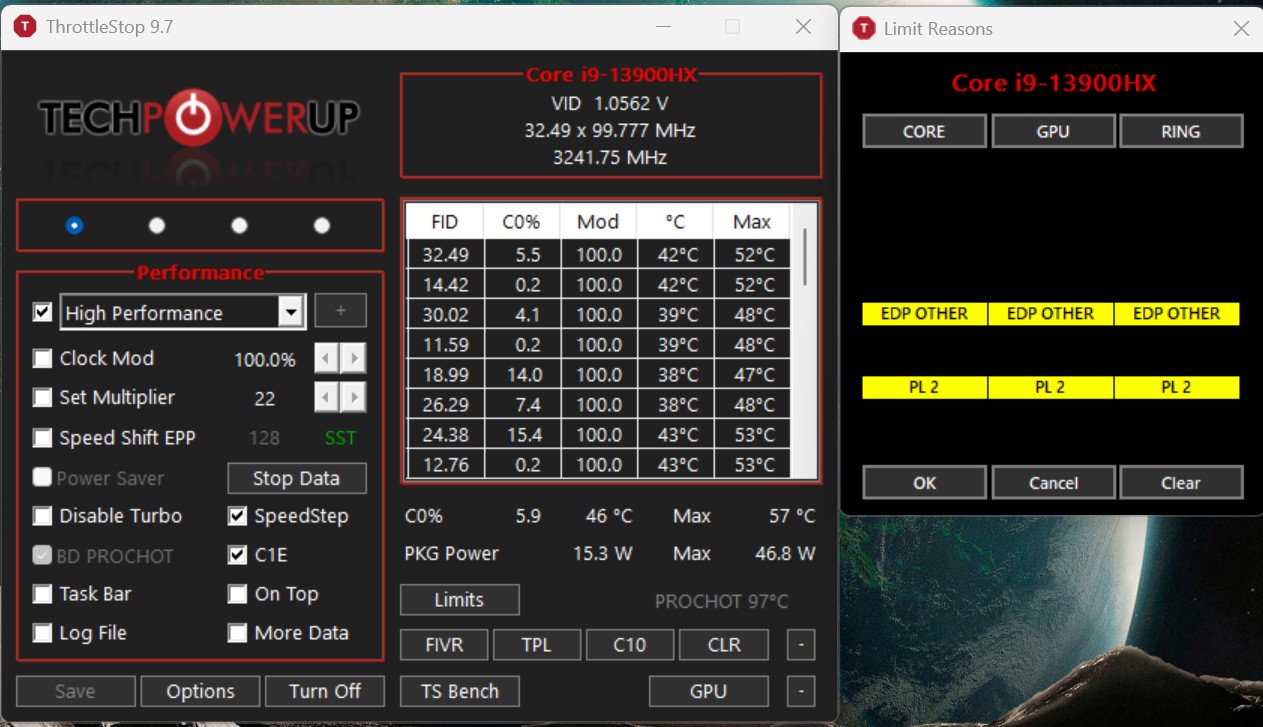Click the minus button next to CLR
This screenshot has height=727, width=1263.
click(801, 645)
